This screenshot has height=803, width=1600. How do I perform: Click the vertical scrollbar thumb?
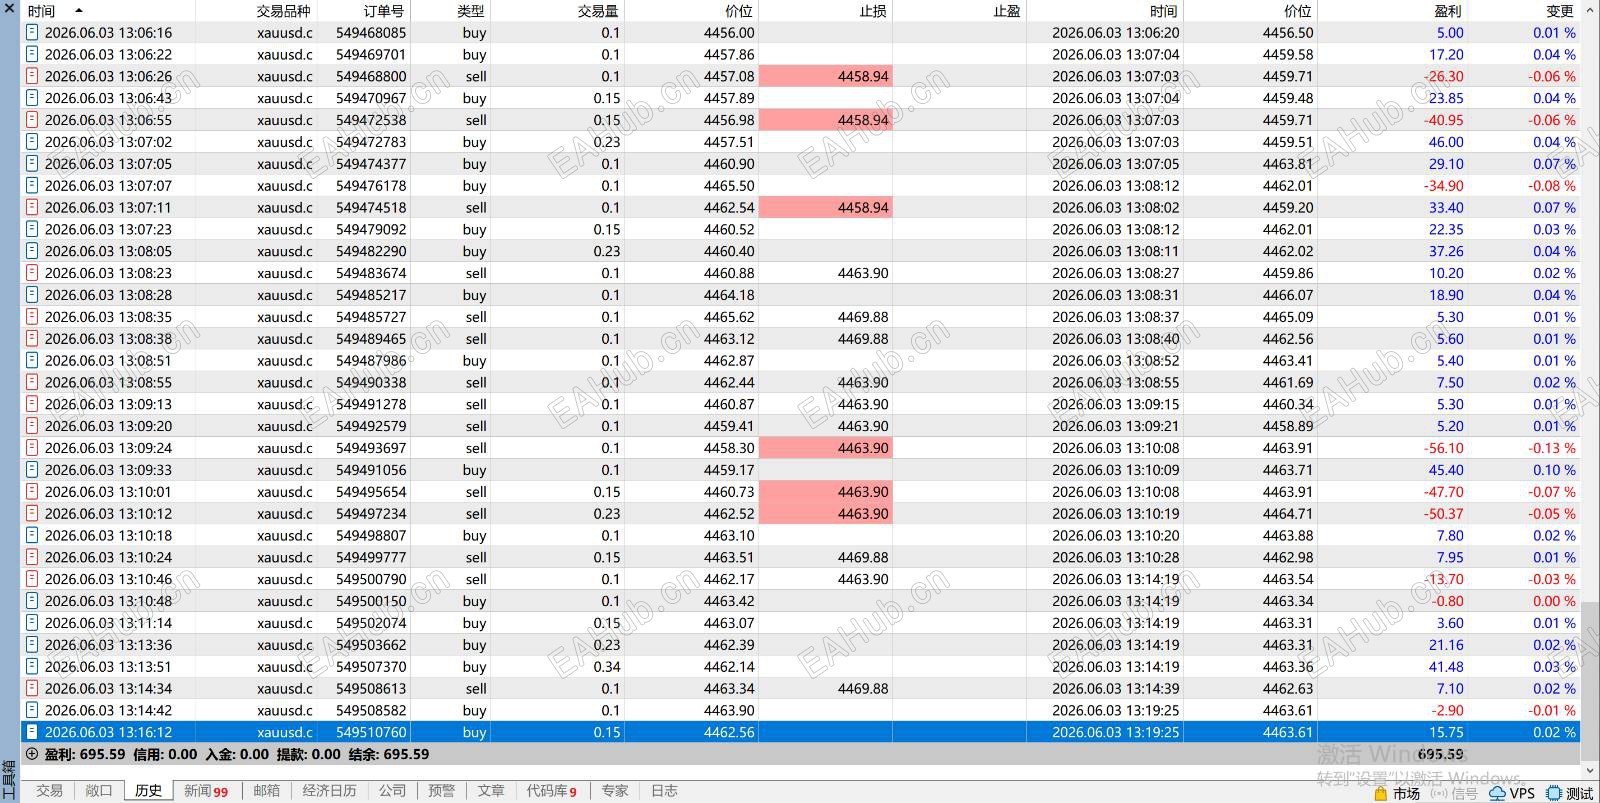coord(1590,680)
